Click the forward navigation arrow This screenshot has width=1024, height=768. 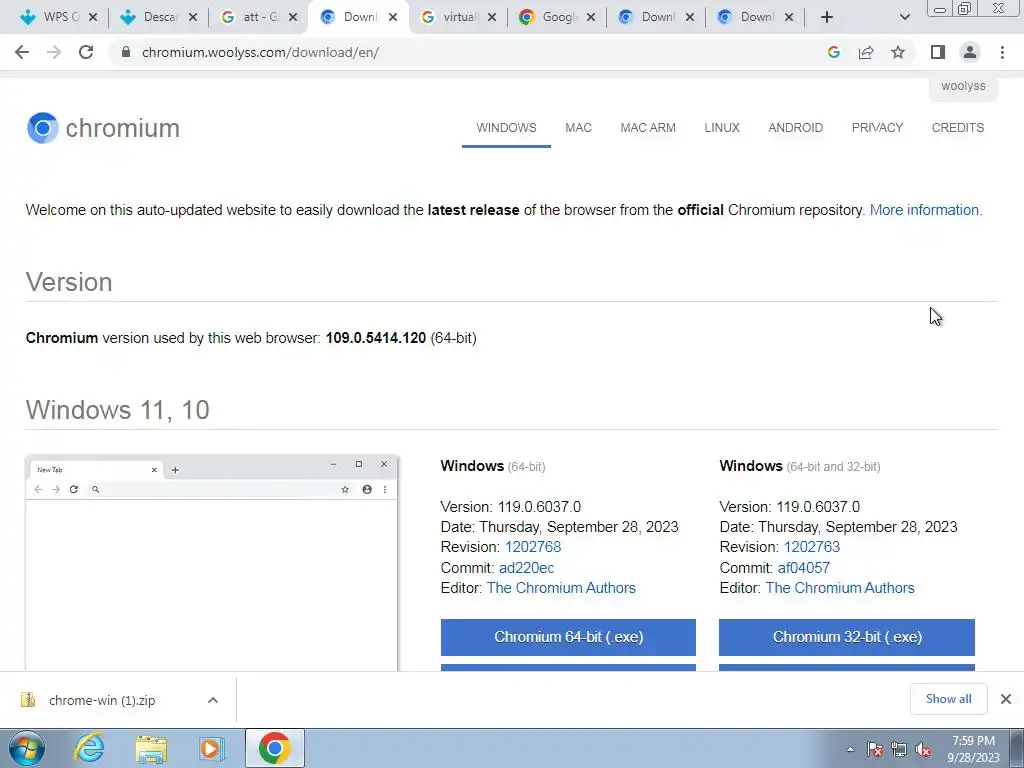click(54, 52)
